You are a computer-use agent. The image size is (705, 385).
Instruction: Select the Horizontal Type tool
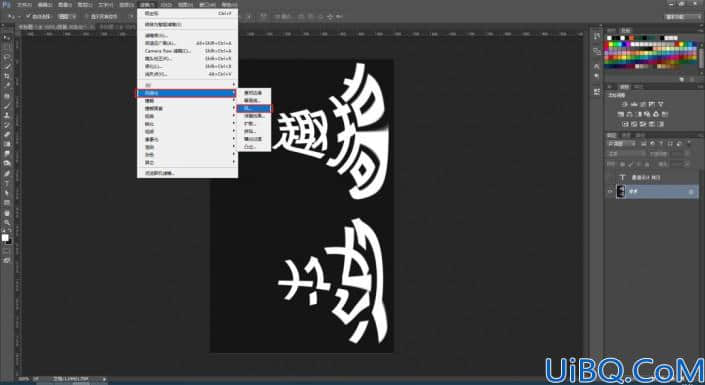(x=7, y=183)
